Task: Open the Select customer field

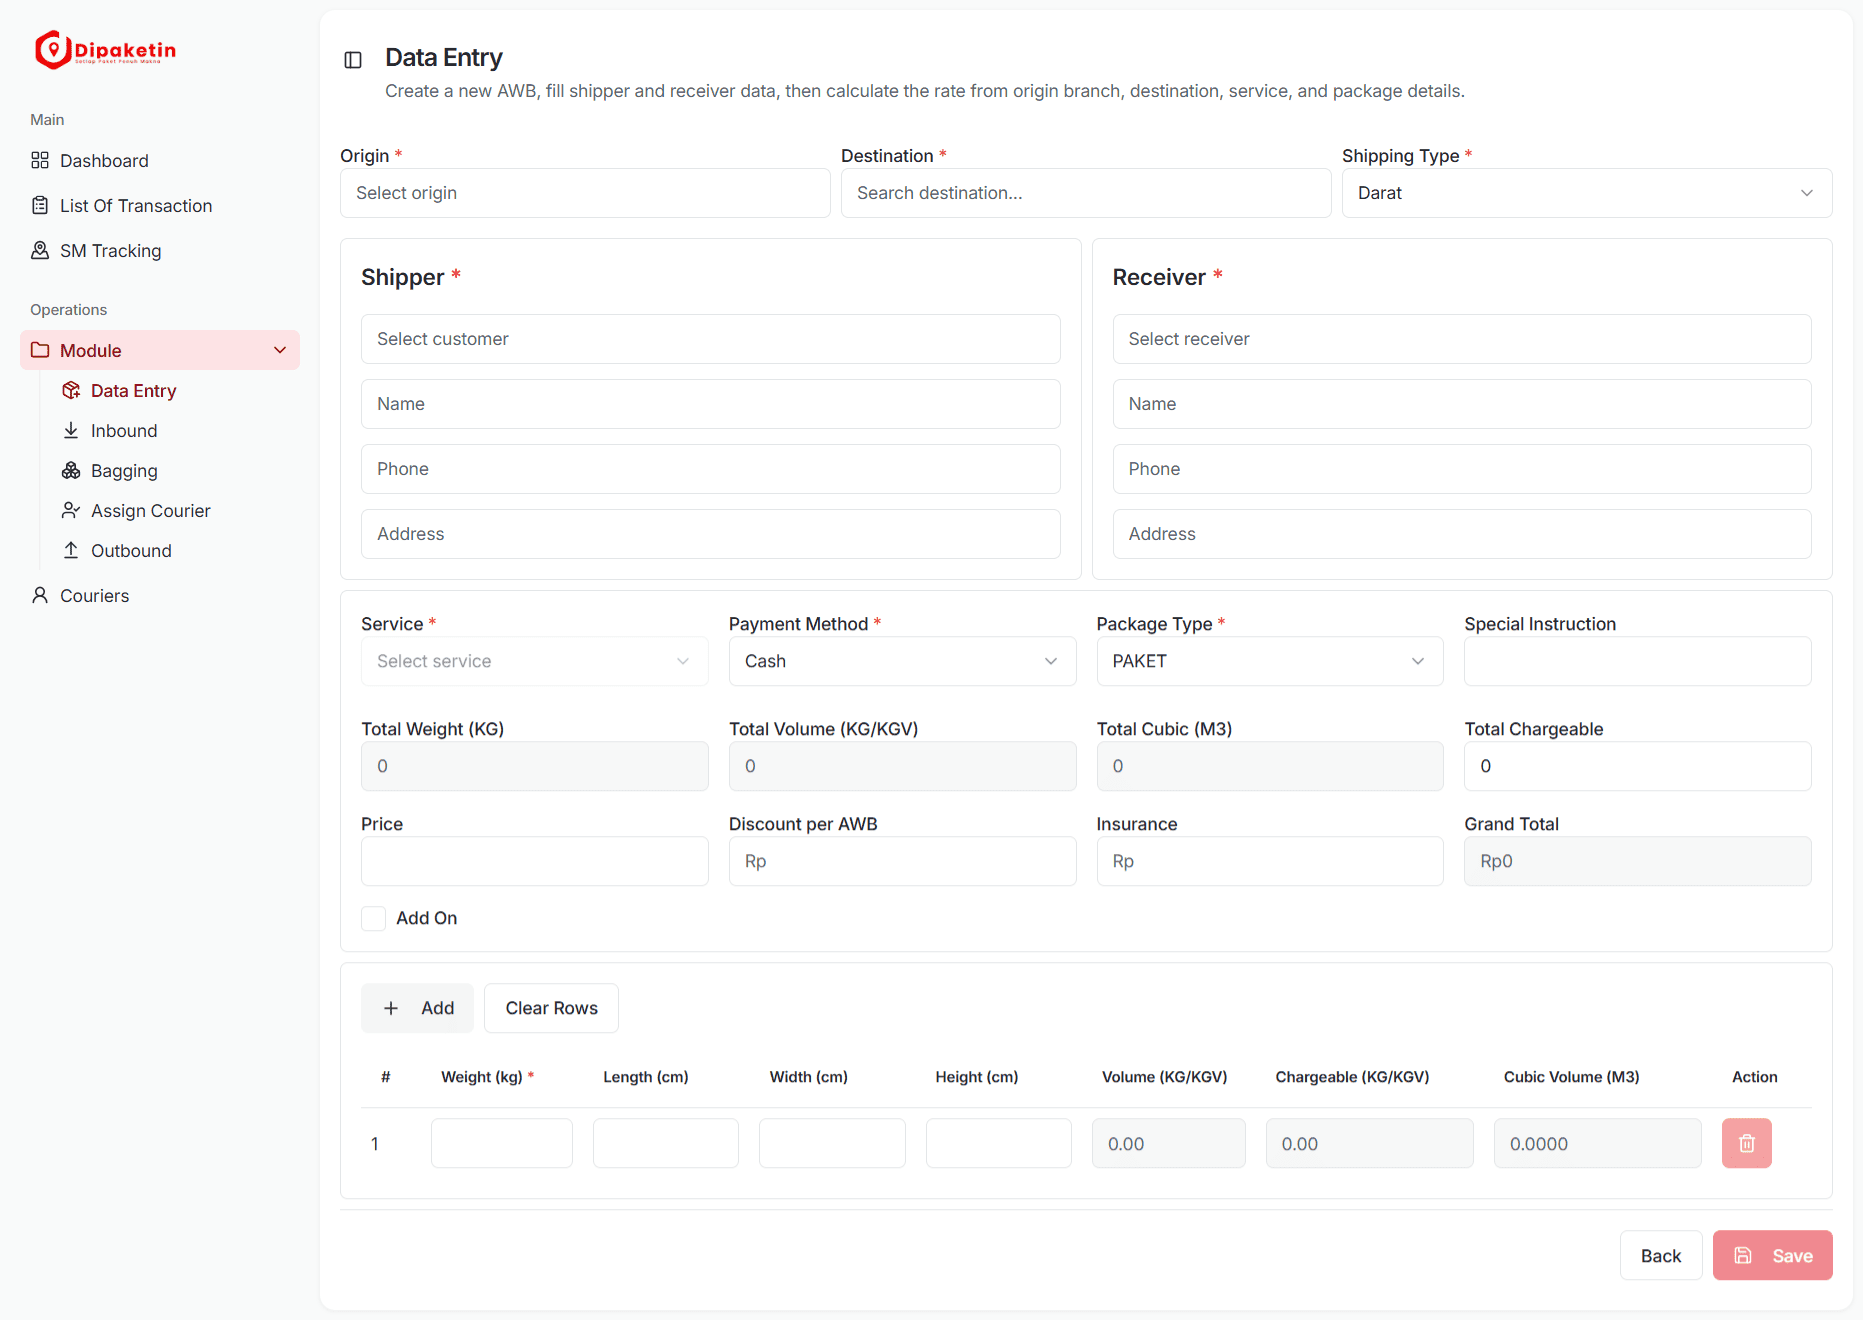Action: pyautogui.click(x=711, y=339)
